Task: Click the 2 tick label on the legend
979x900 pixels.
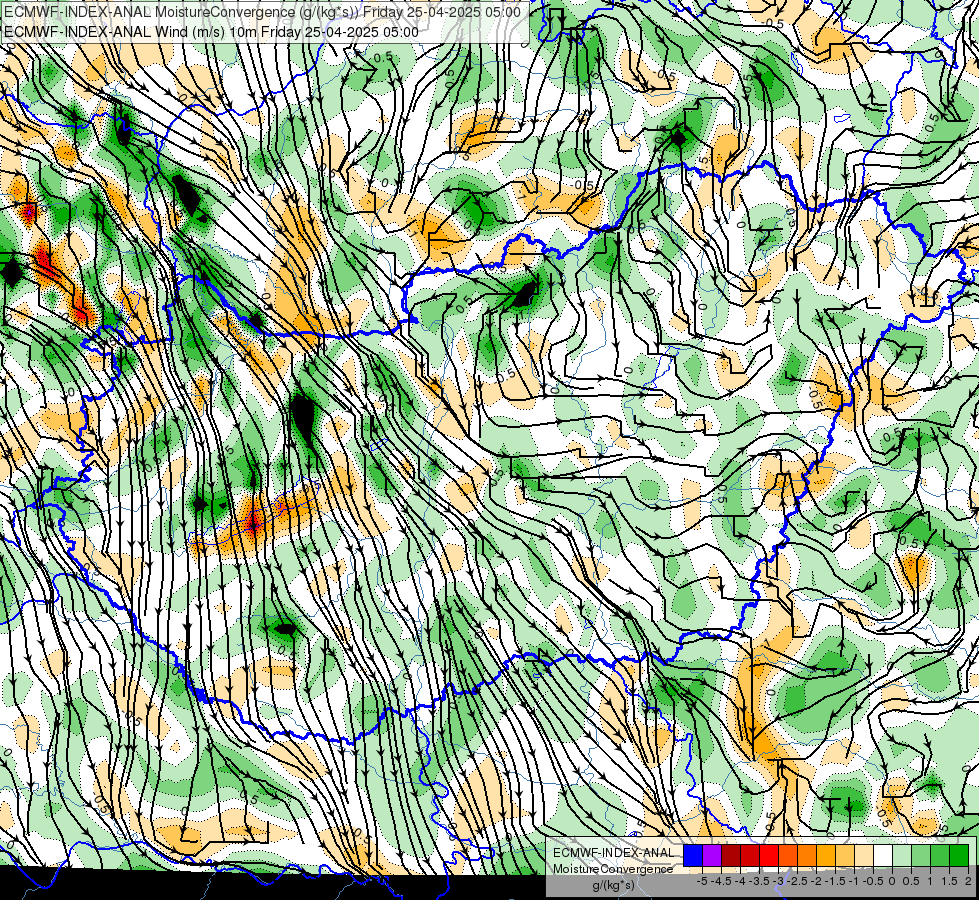Action: 968,881
